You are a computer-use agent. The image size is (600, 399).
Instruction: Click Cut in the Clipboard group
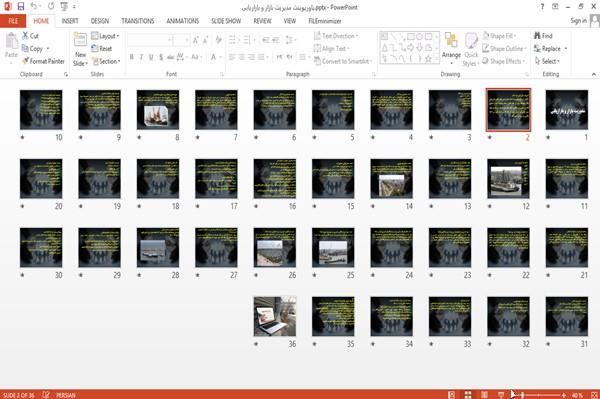(x=30, y=36)
